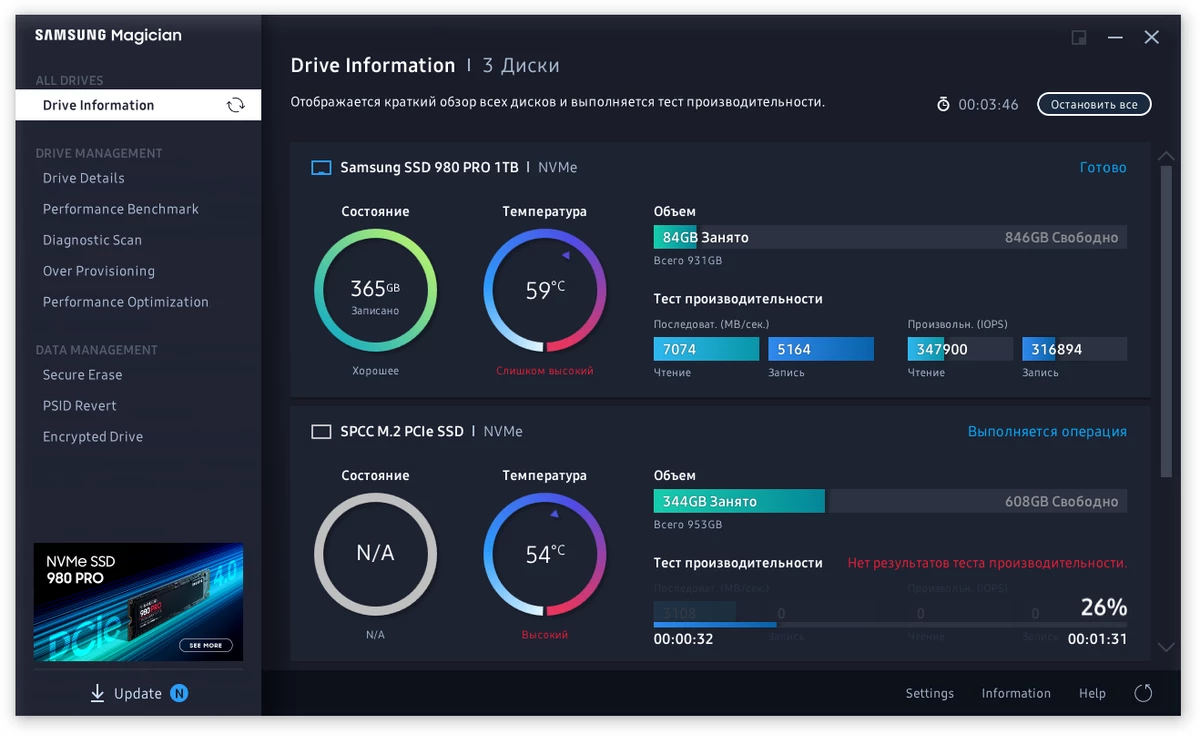1200x736 pixels.
Task: Click the refresh icon next to Help
Action: pos(1144,693)
